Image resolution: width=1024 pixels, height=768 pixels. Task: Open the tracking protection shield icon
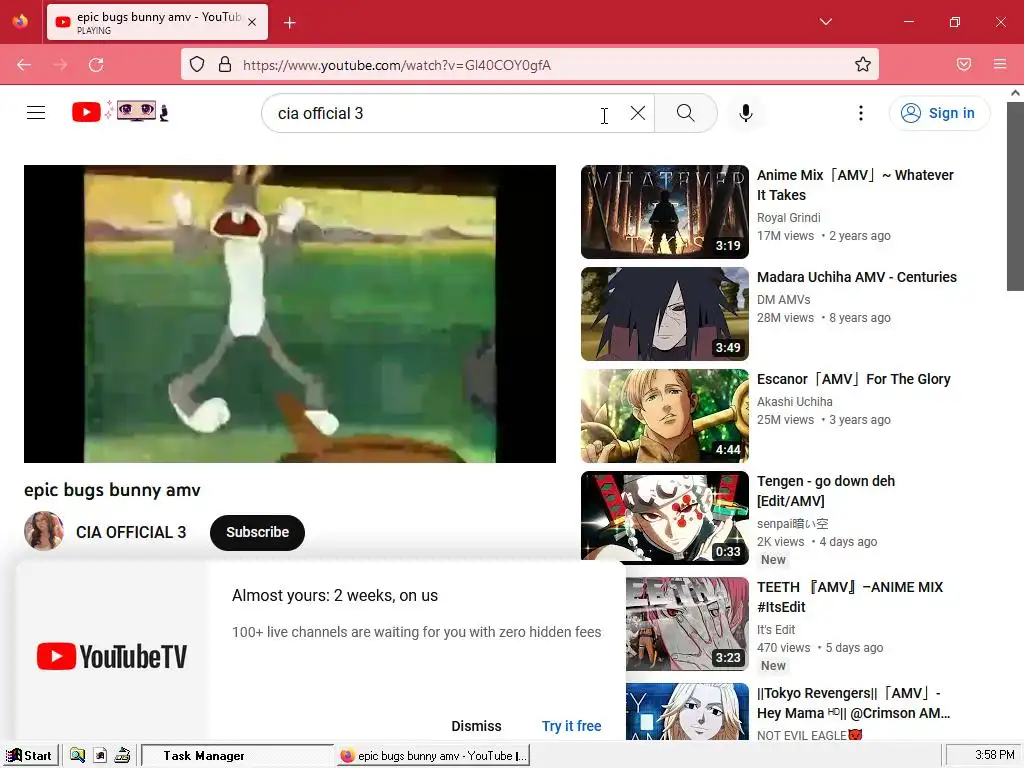tap(197, 65)
